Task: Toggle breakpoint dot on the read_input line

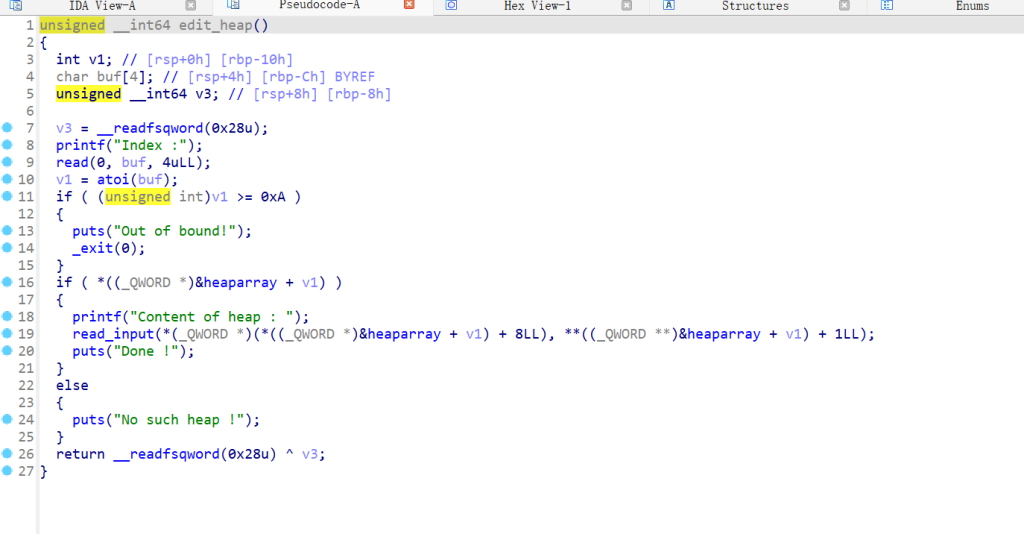Action: coord(7,334)
